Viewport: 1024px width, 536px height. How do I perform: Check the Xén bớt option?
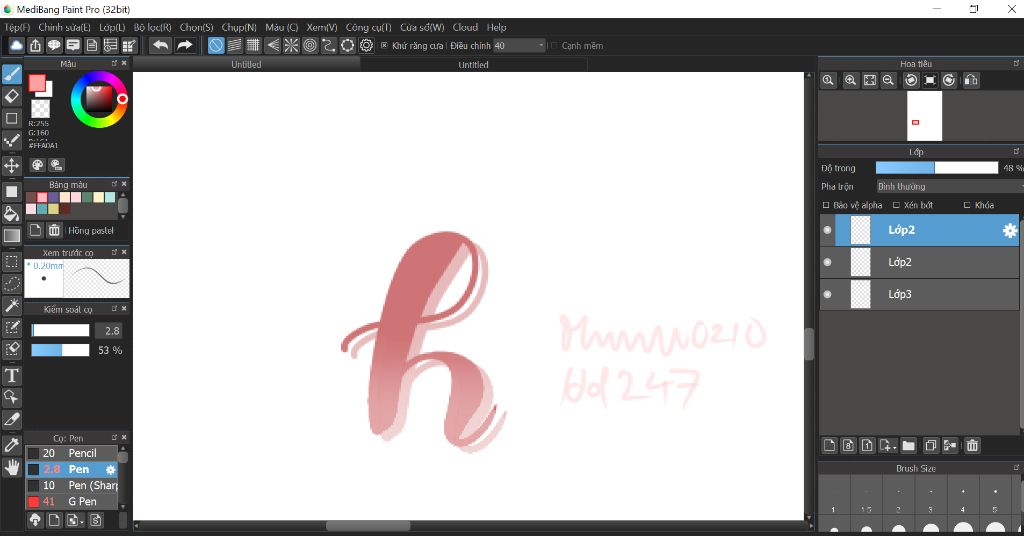(896, 205)
